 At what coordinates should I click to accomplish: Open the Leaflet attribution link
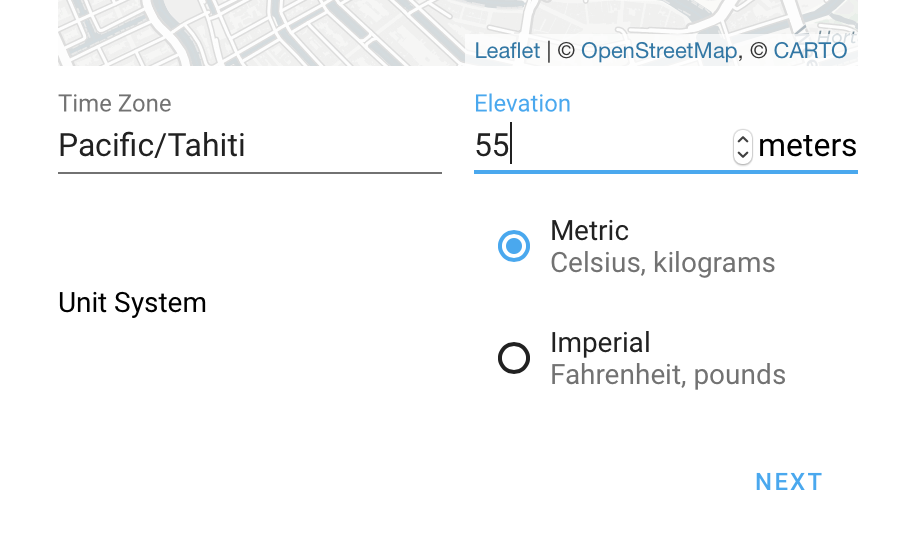[x=507, y=51]
